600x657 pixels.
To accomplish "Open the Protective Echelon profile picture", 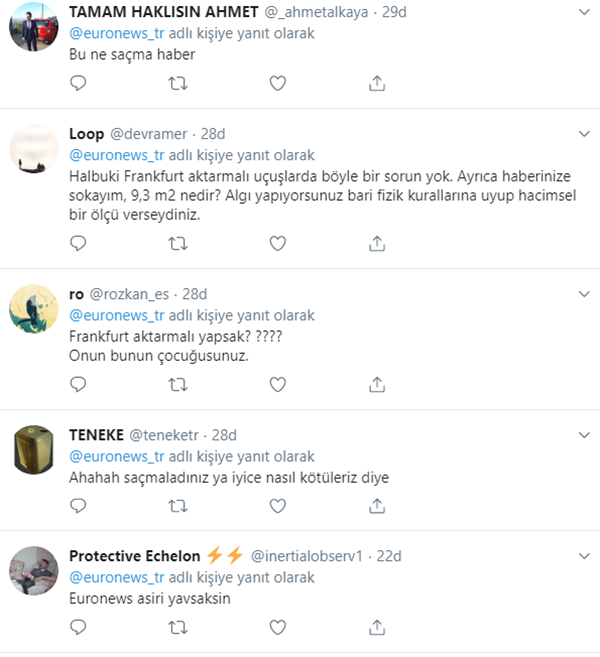I will click(x=34, y=572).
